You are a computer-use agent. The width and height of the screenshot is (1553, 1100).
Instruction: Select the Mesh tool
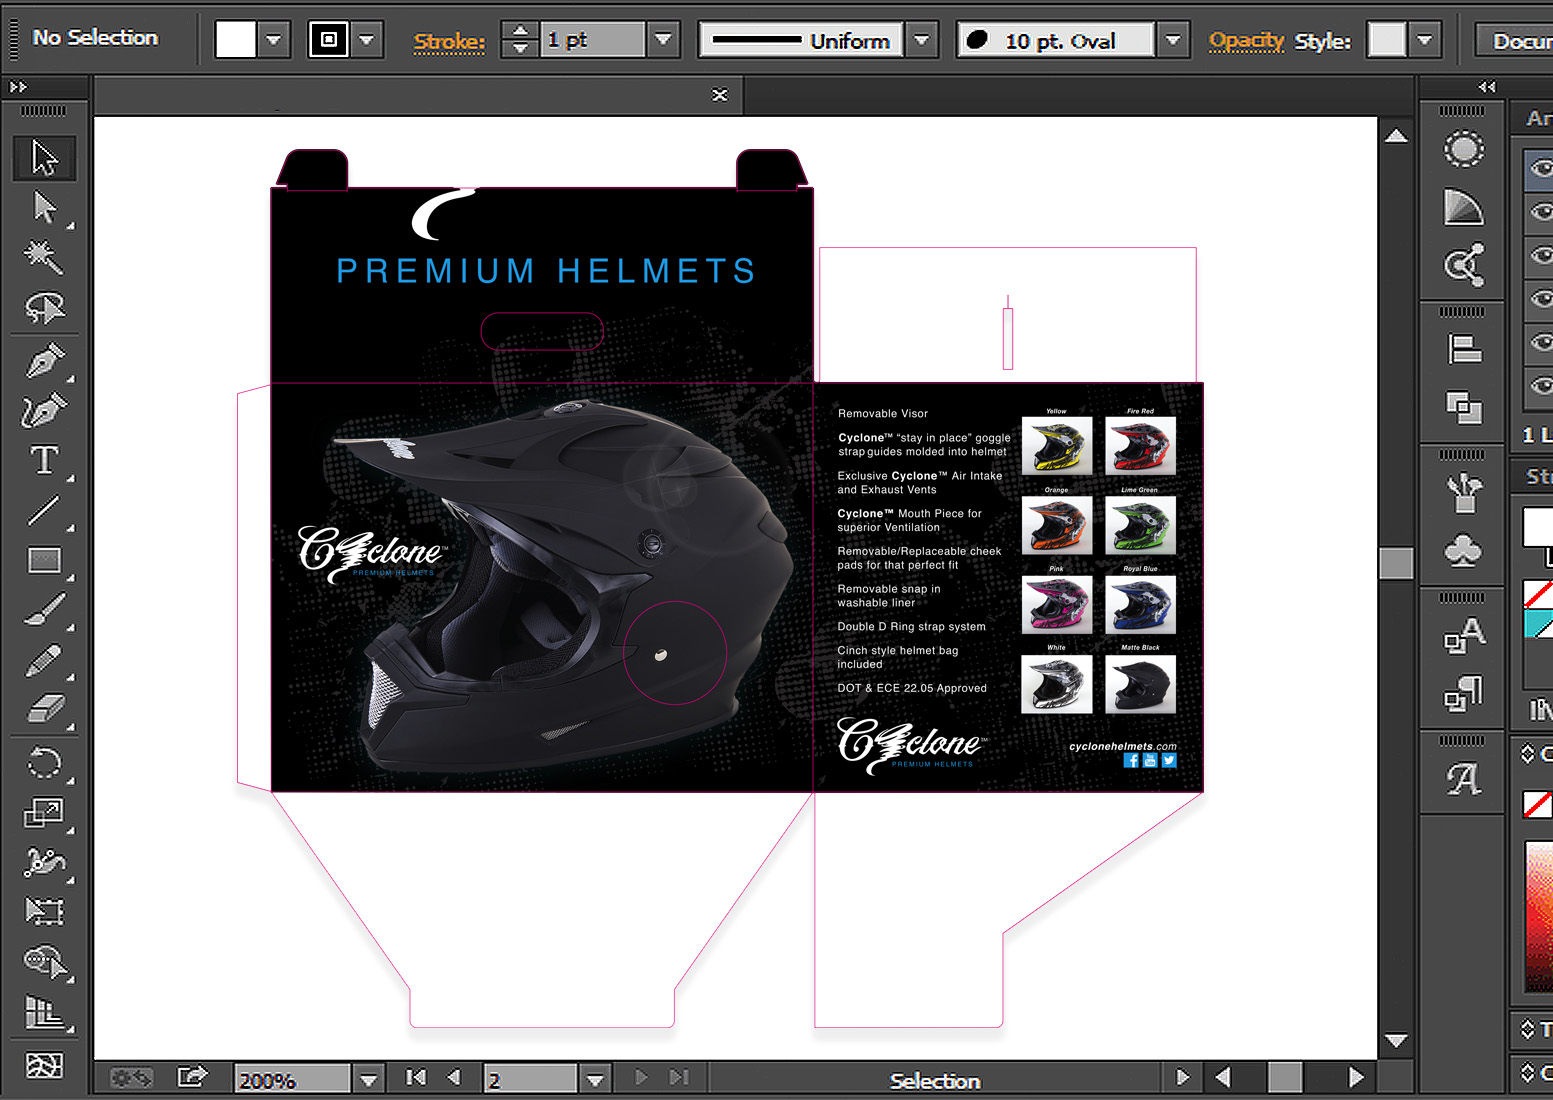click(x=44, y=1065)
